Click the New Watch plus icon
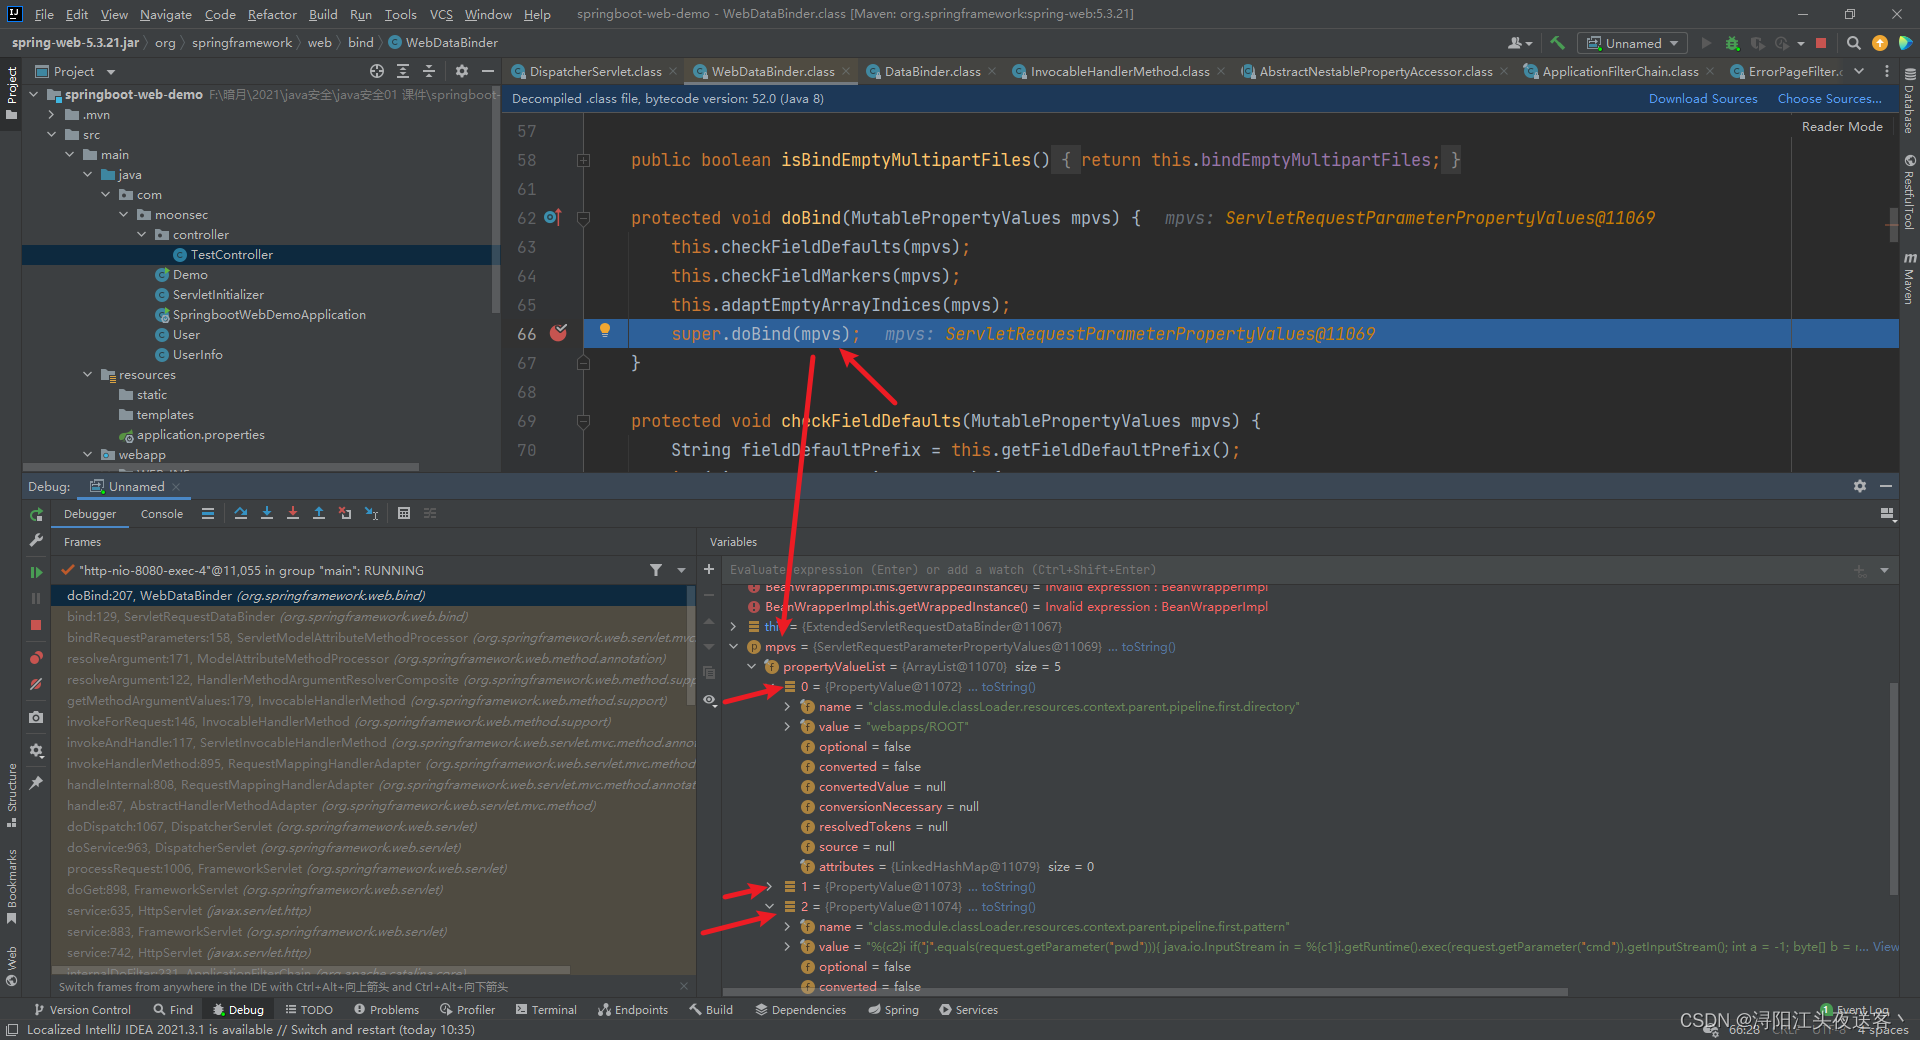1920x1040 pixels. [709, 569]
